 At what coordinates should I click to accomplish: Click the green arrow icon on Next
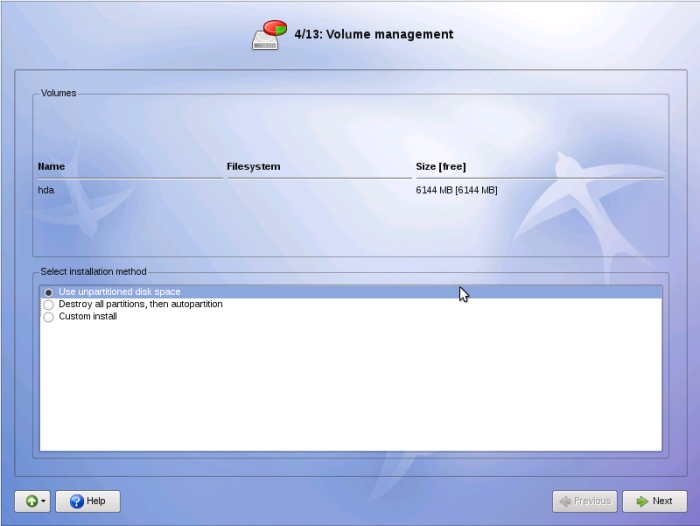point(642,501)
